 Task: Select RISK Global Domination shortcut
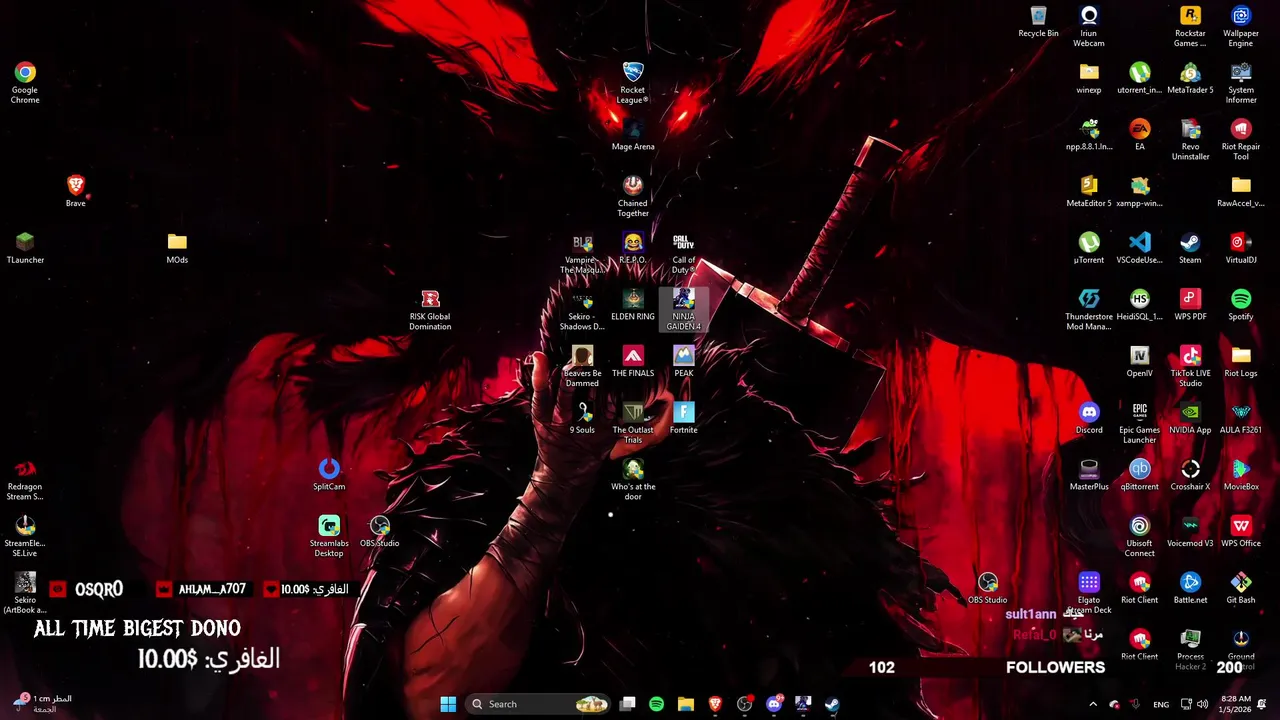point(430,309)
